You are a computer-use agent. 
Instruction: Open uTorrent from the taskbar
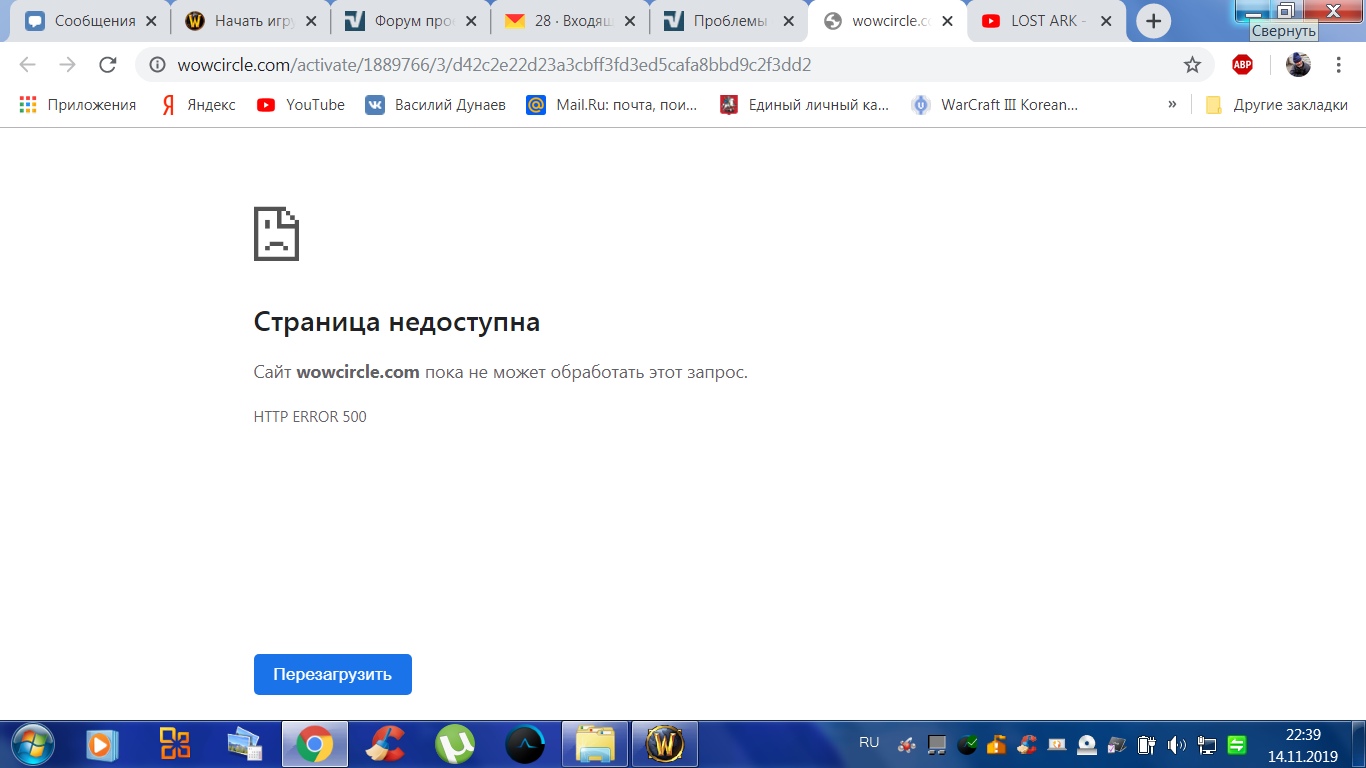[x=455, y=744]
